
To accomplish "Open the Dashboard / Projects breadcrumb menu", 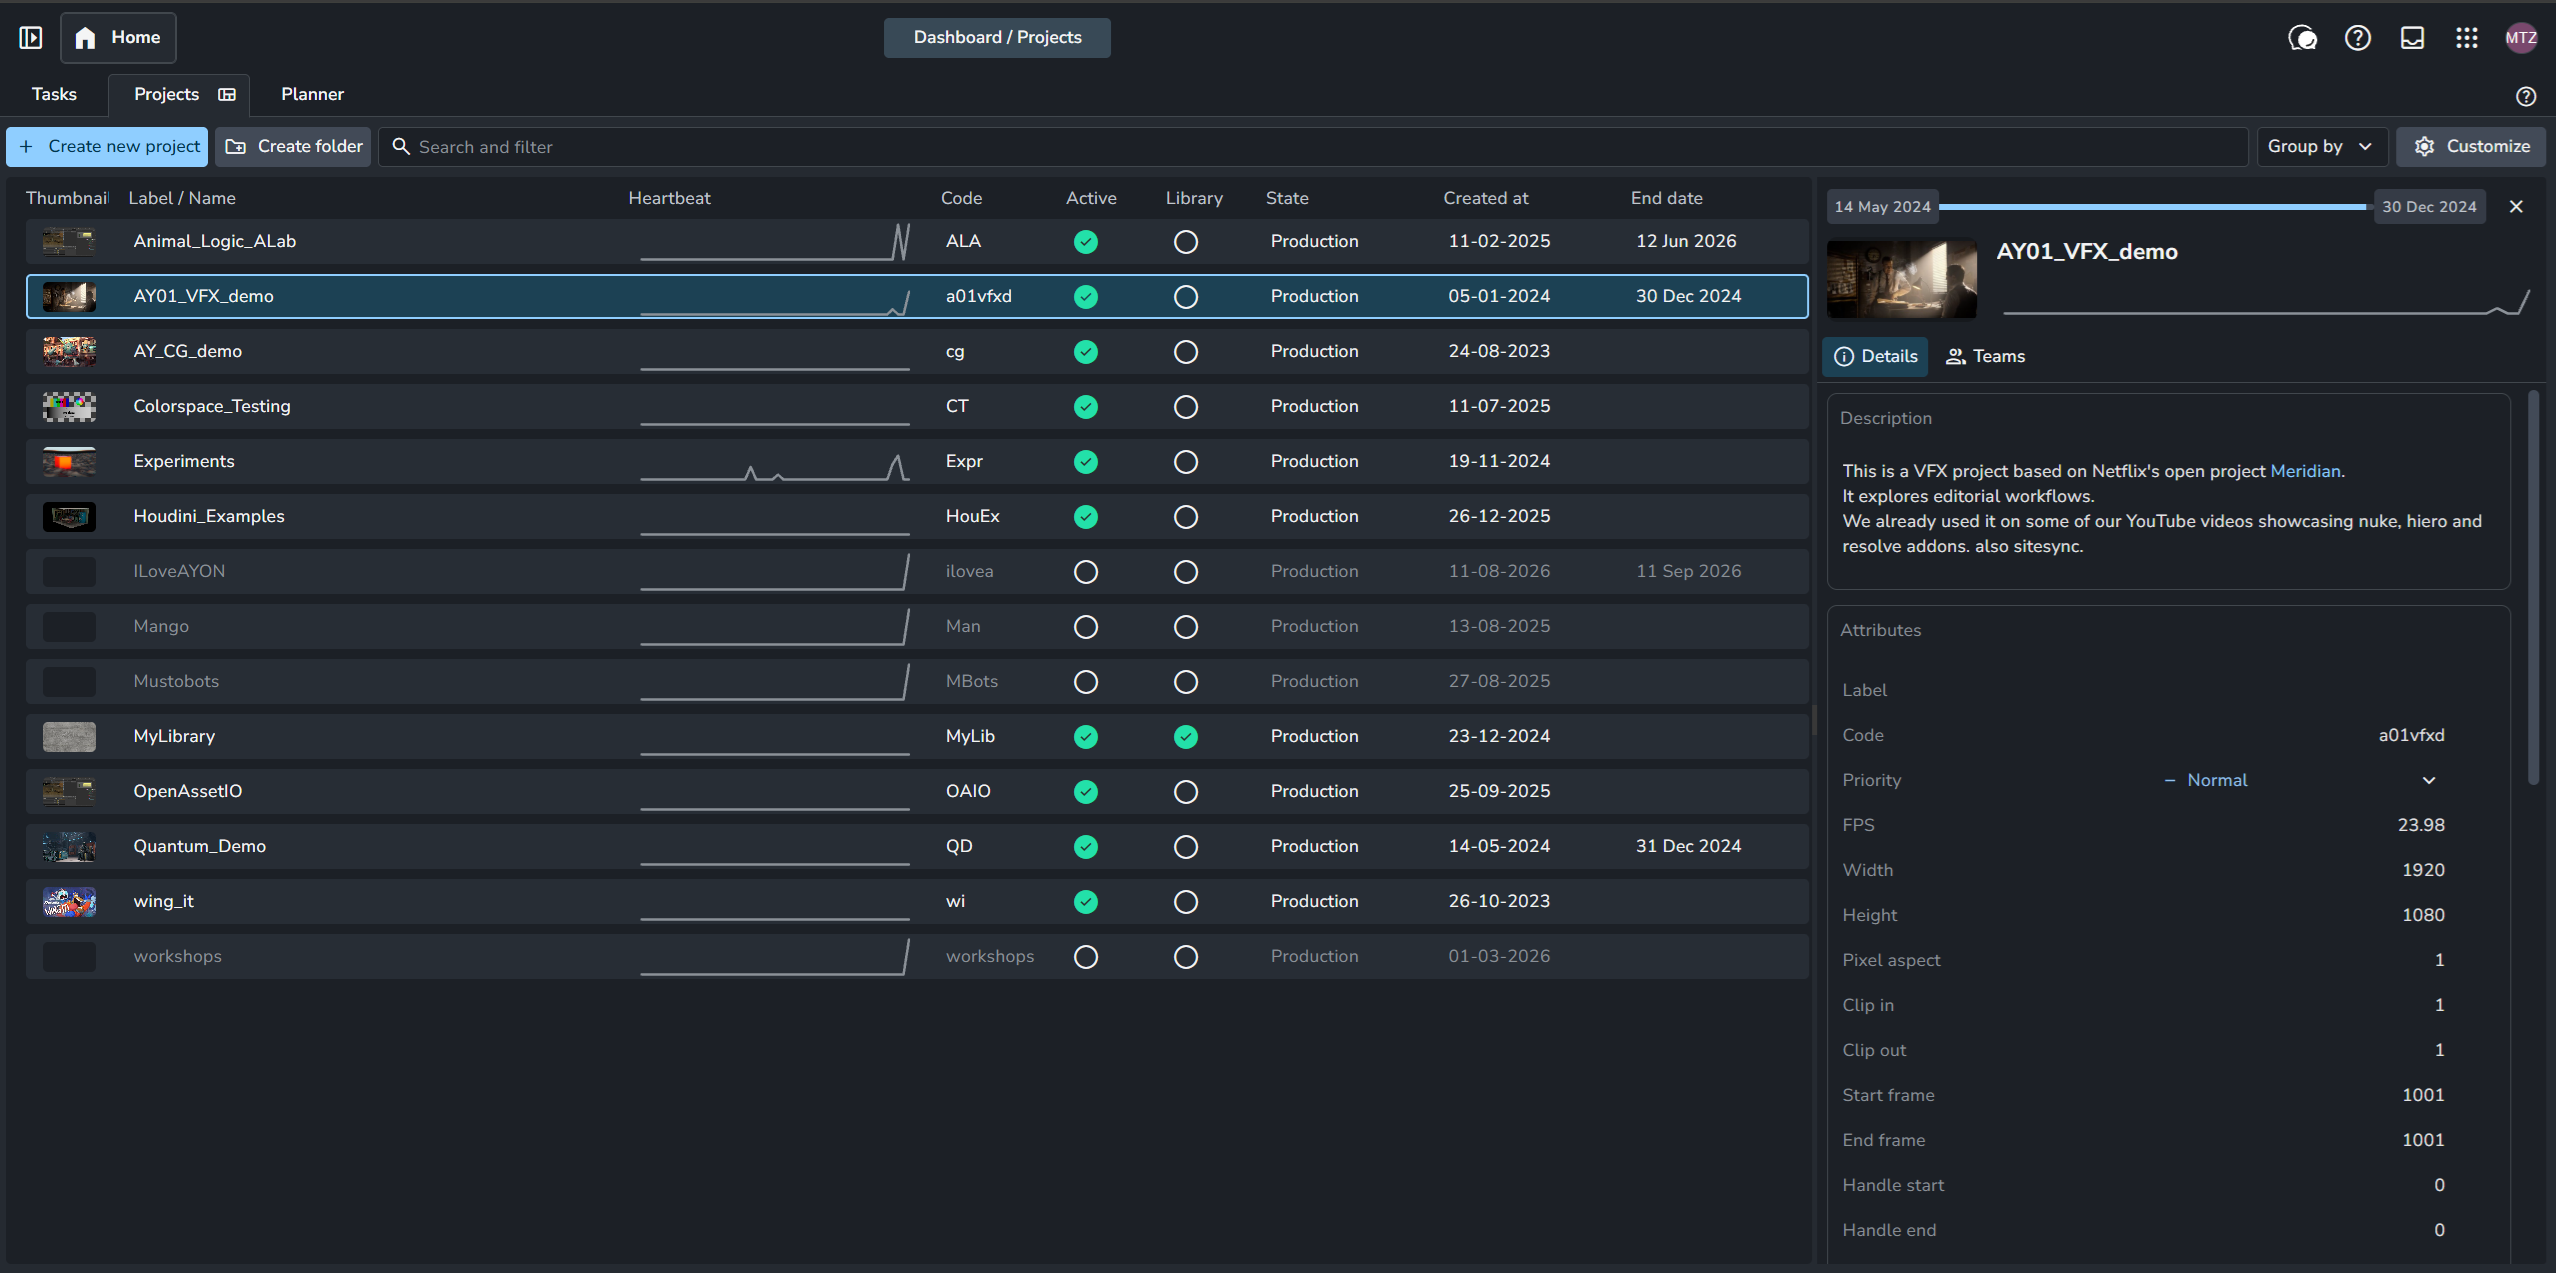I will click(997, 38).
